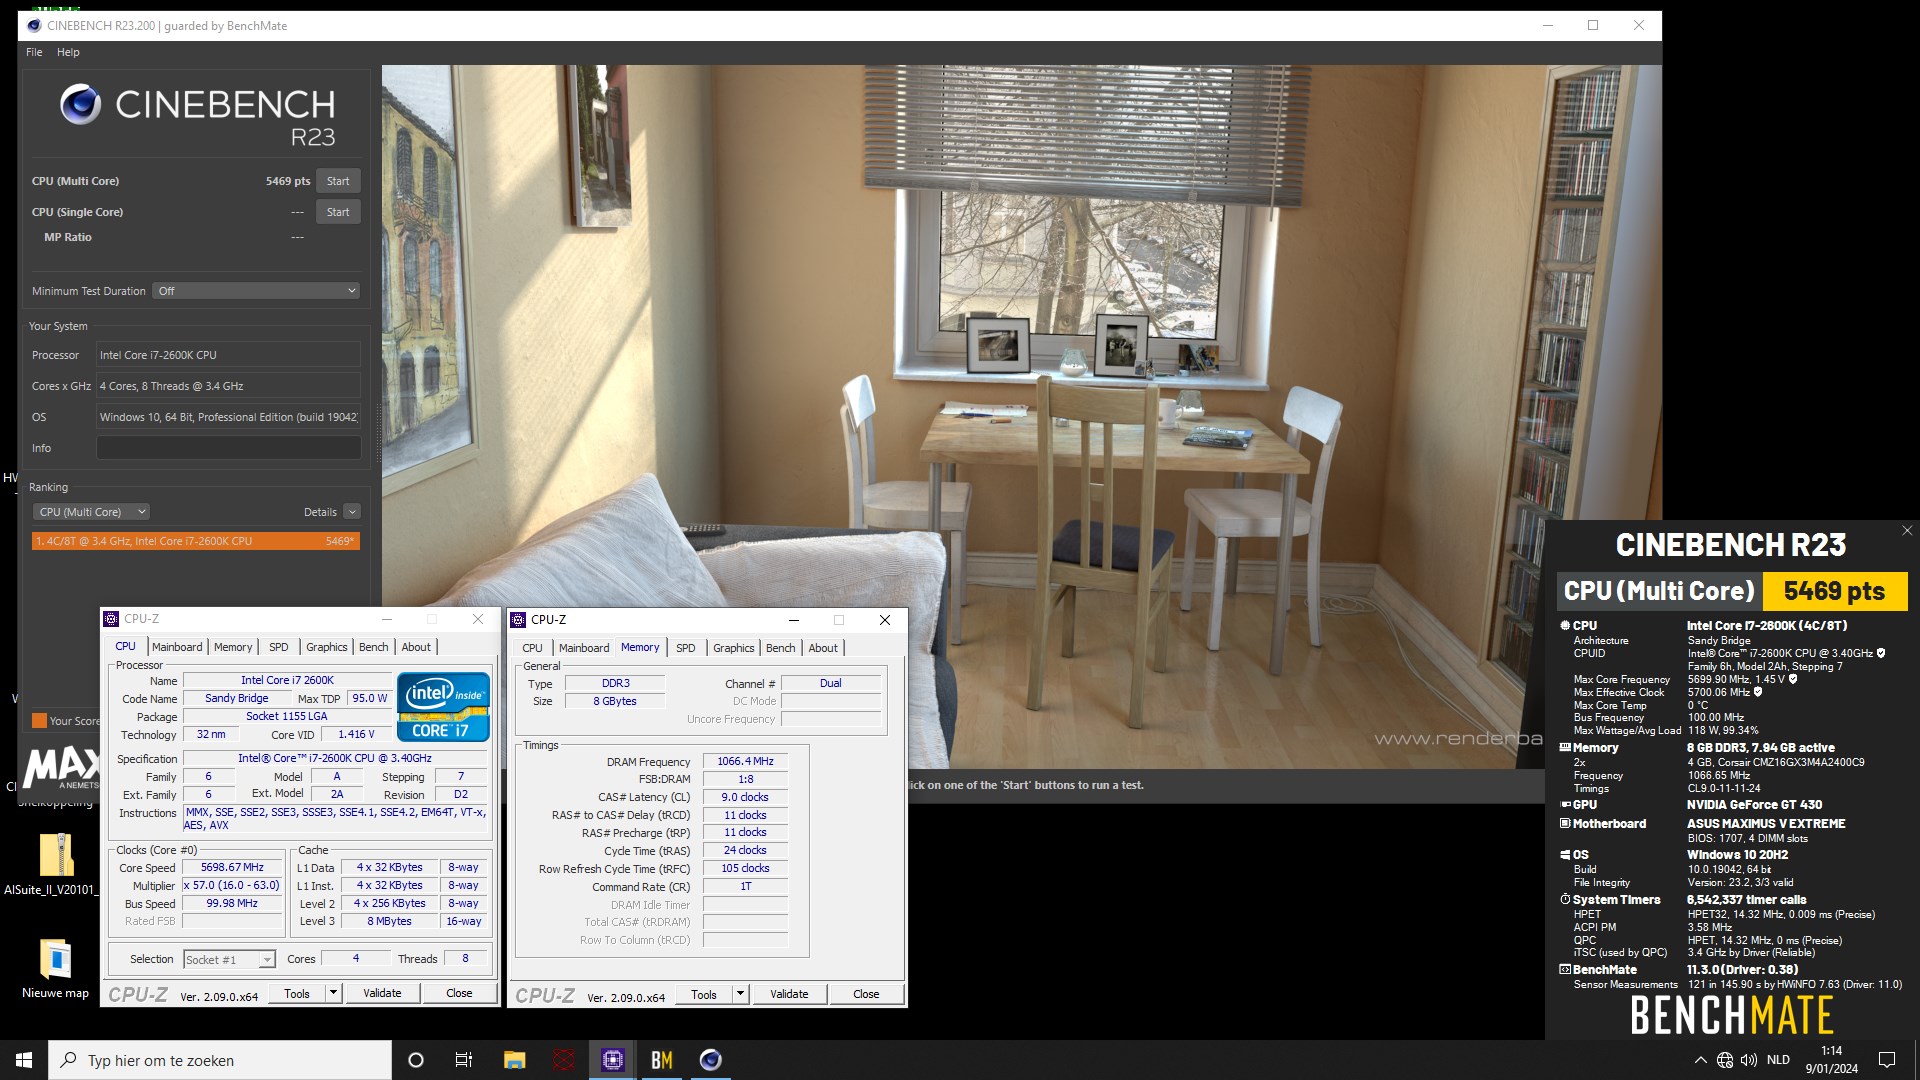Viewport: 1920px width, 1080px height.
Task: Open File Explorer from the taskbar
Action: pos(514,1060)
